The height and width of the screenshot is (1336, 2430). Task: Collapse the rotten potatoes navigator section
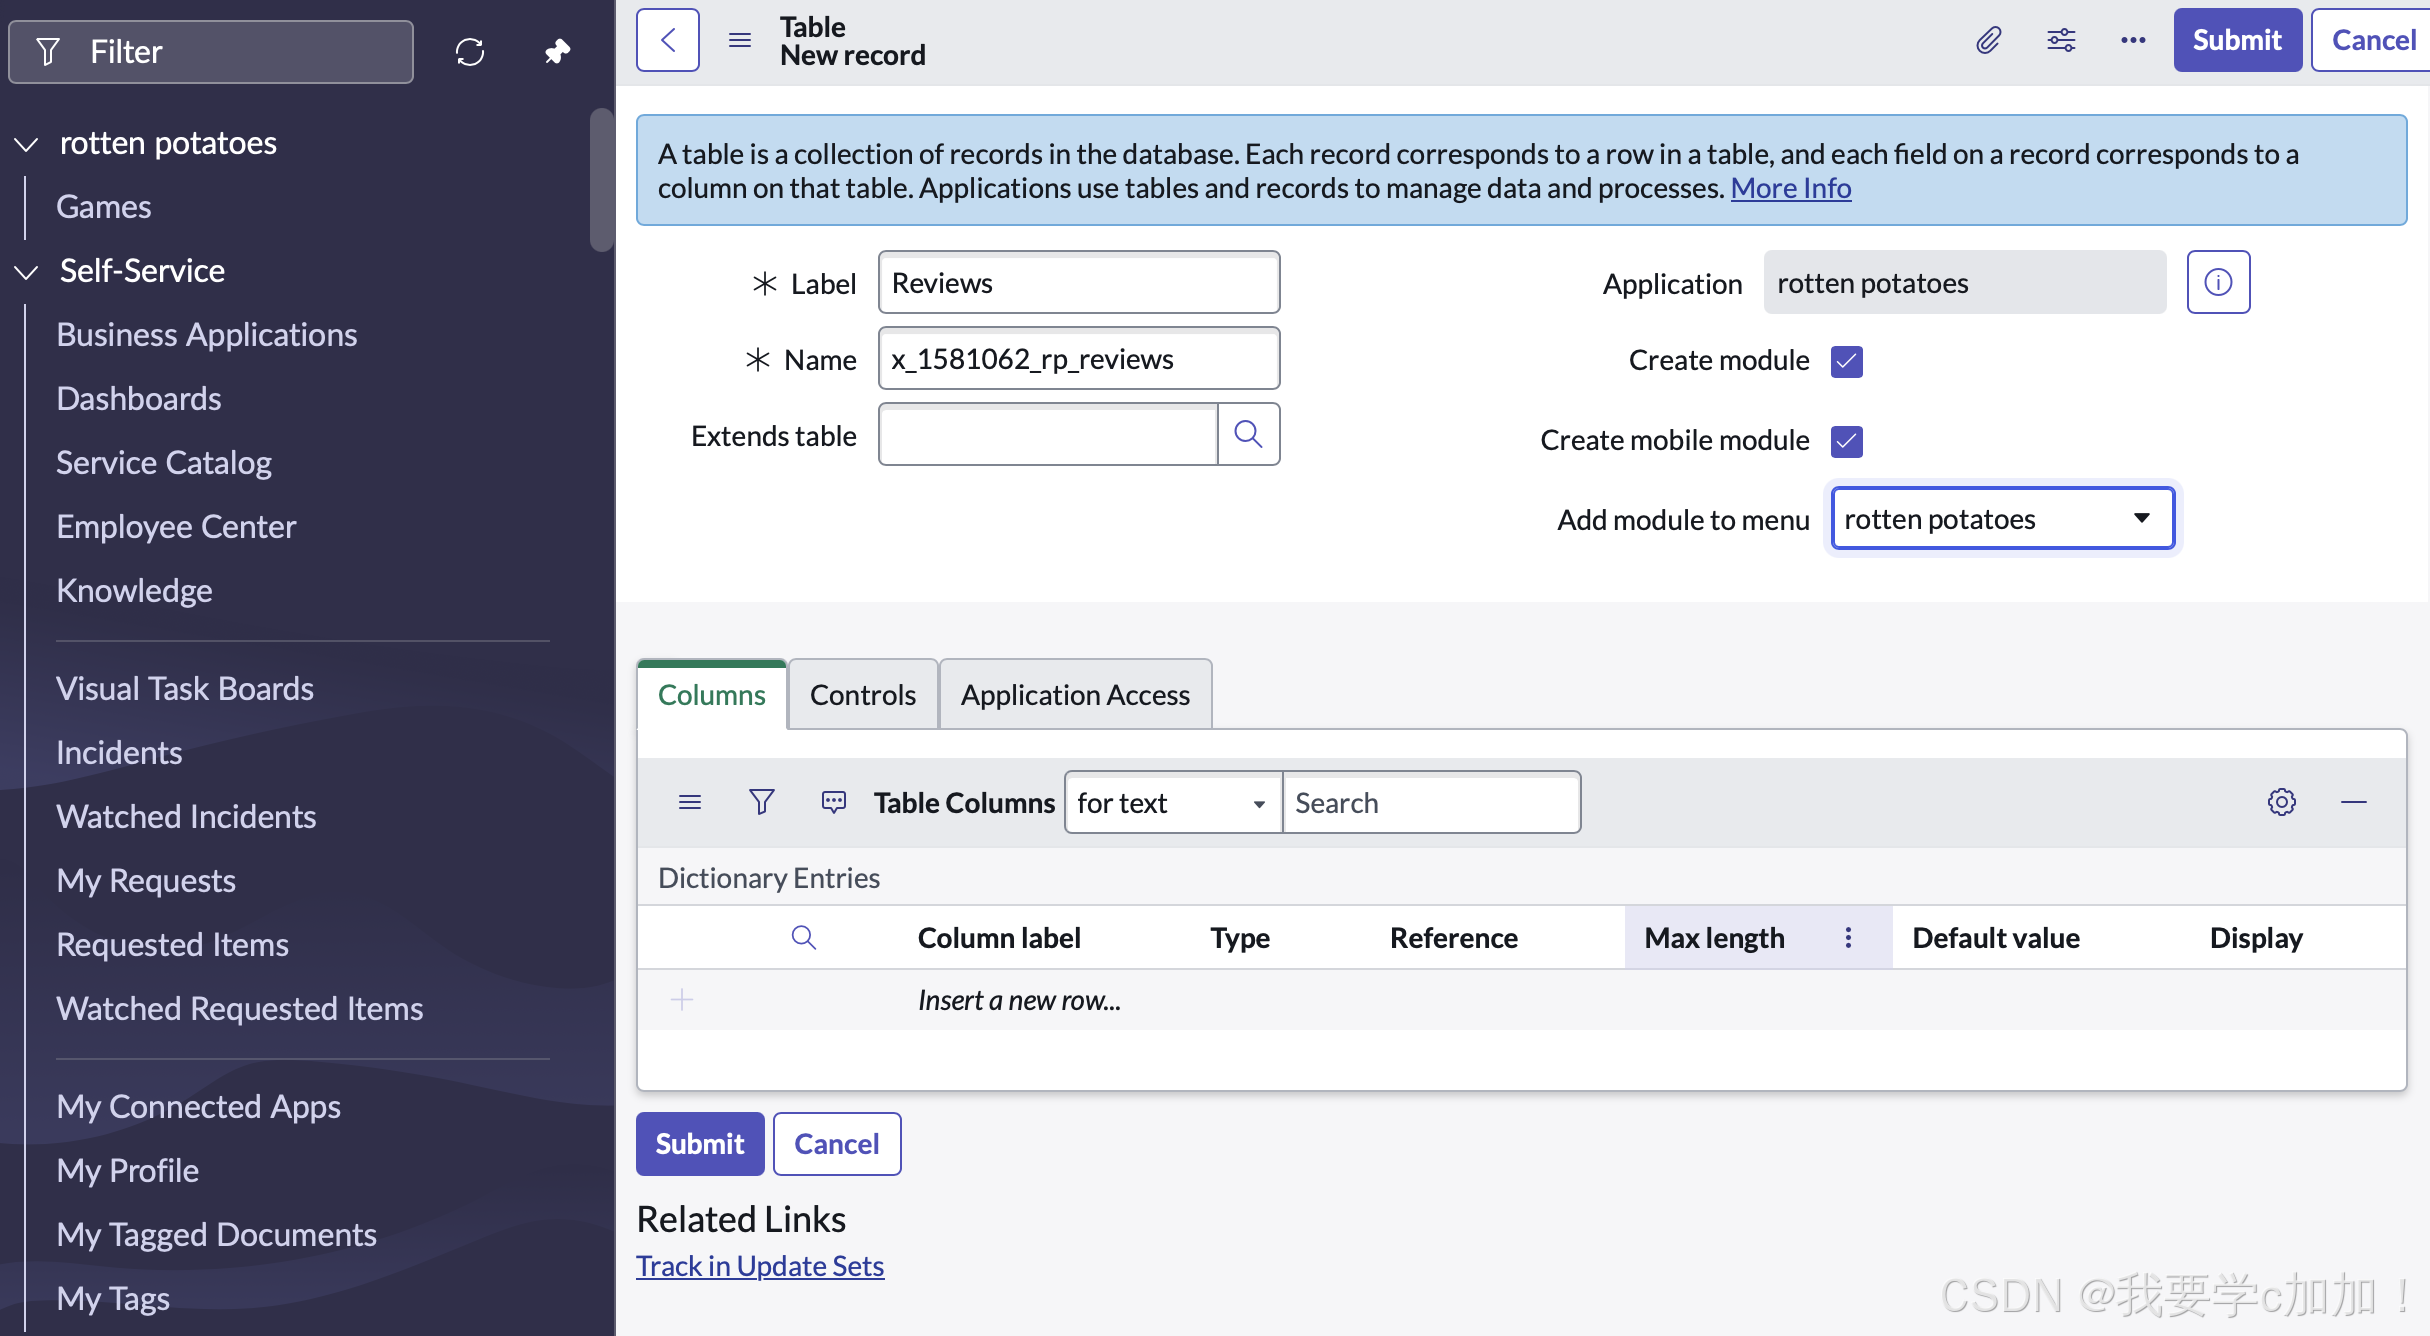(27, 144)
